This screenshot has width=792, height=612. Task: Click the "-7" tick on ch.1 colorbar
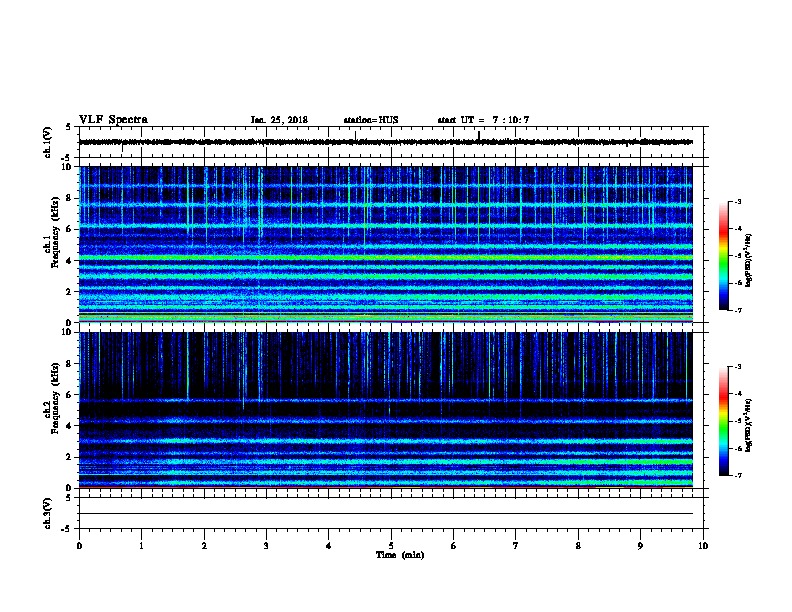(x=737, y=310)
